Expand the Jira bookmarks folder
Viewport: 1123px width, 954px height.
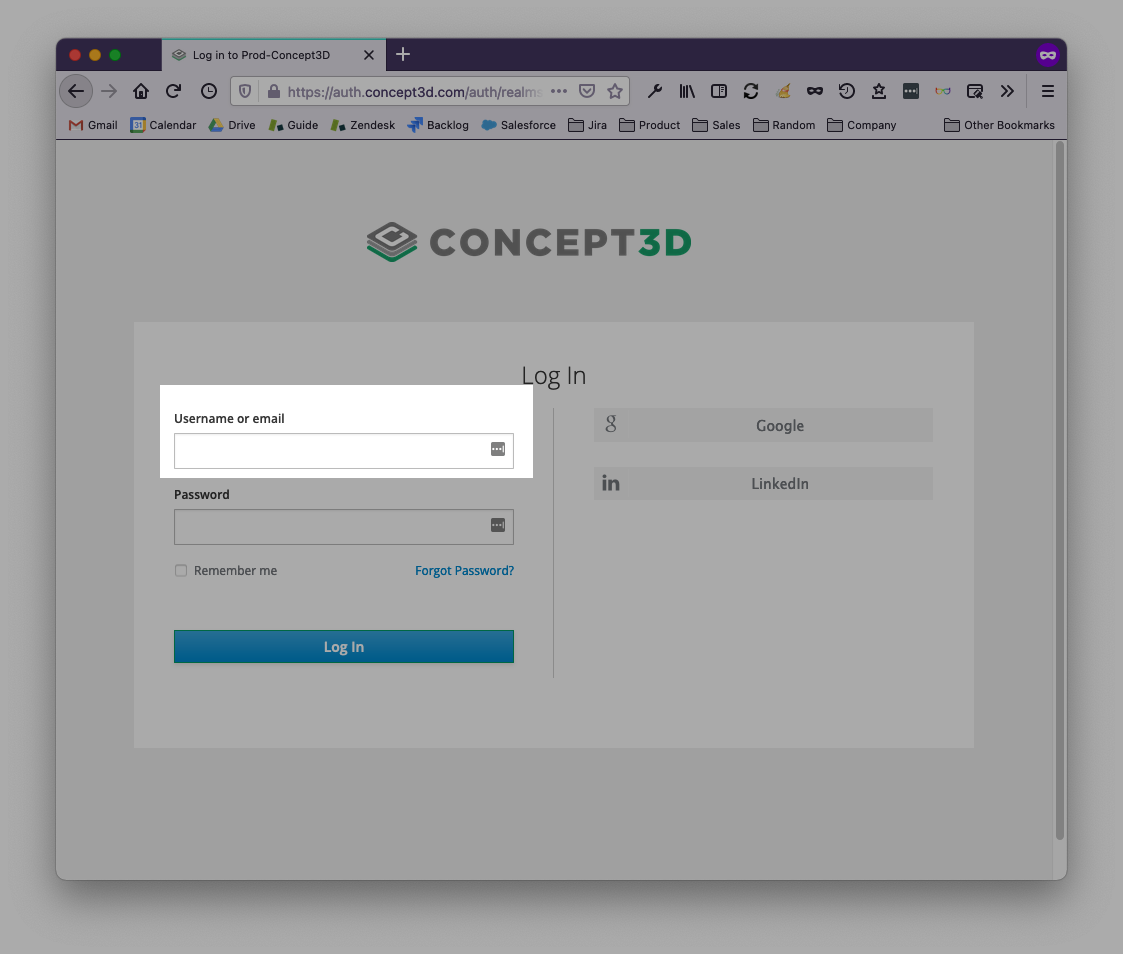tap(587, 125)
